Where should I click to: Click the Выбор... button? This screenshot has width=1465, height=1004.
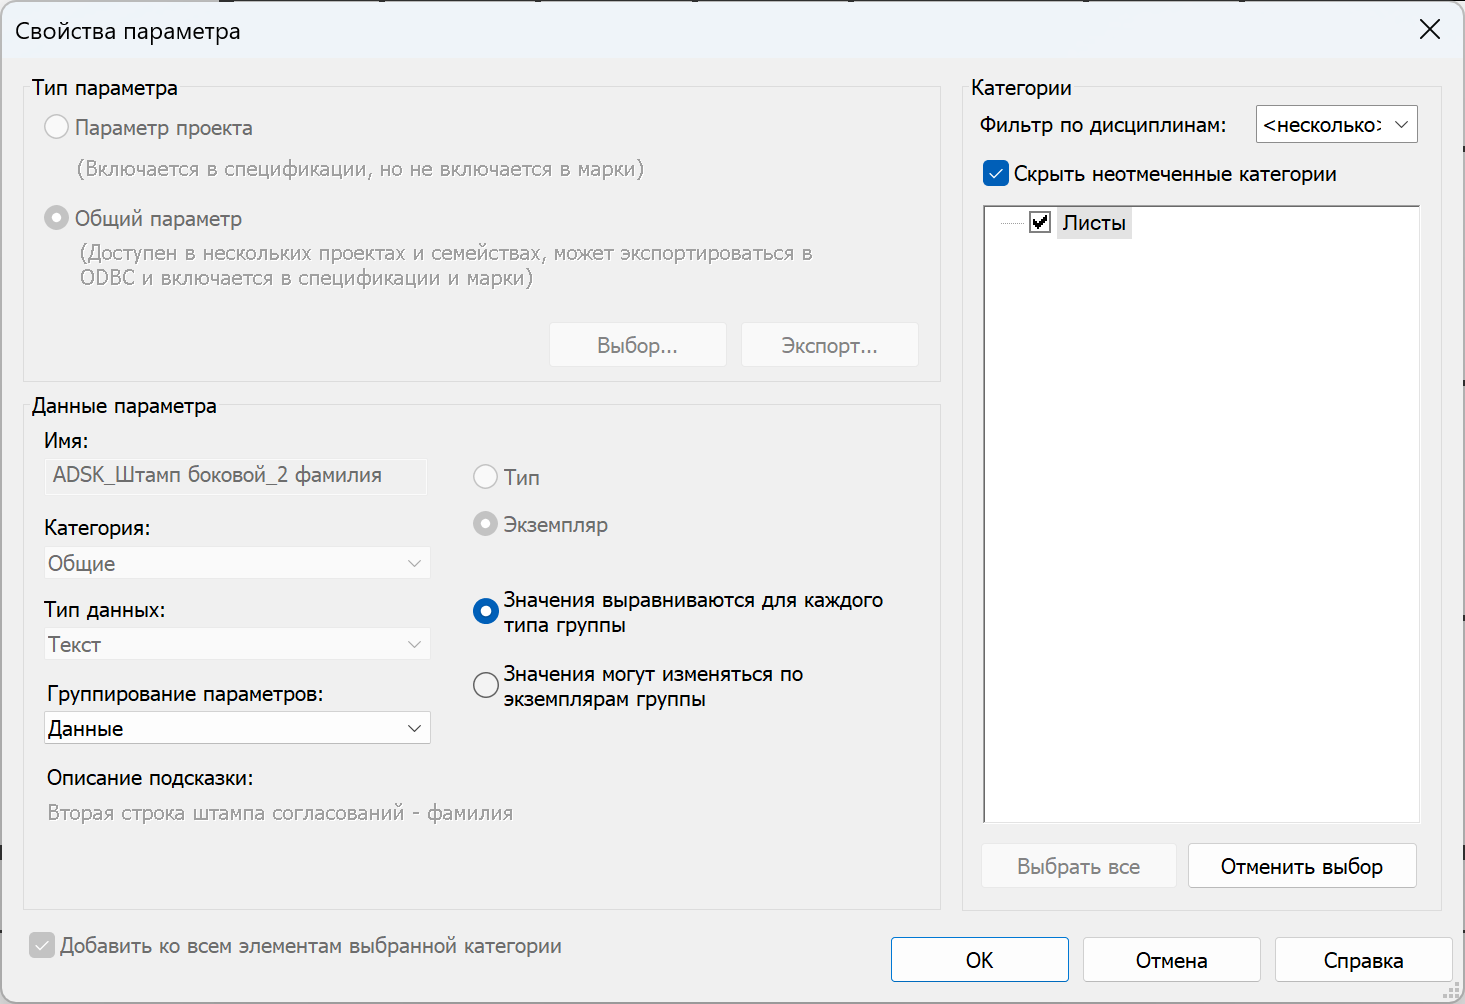(637, 345)
